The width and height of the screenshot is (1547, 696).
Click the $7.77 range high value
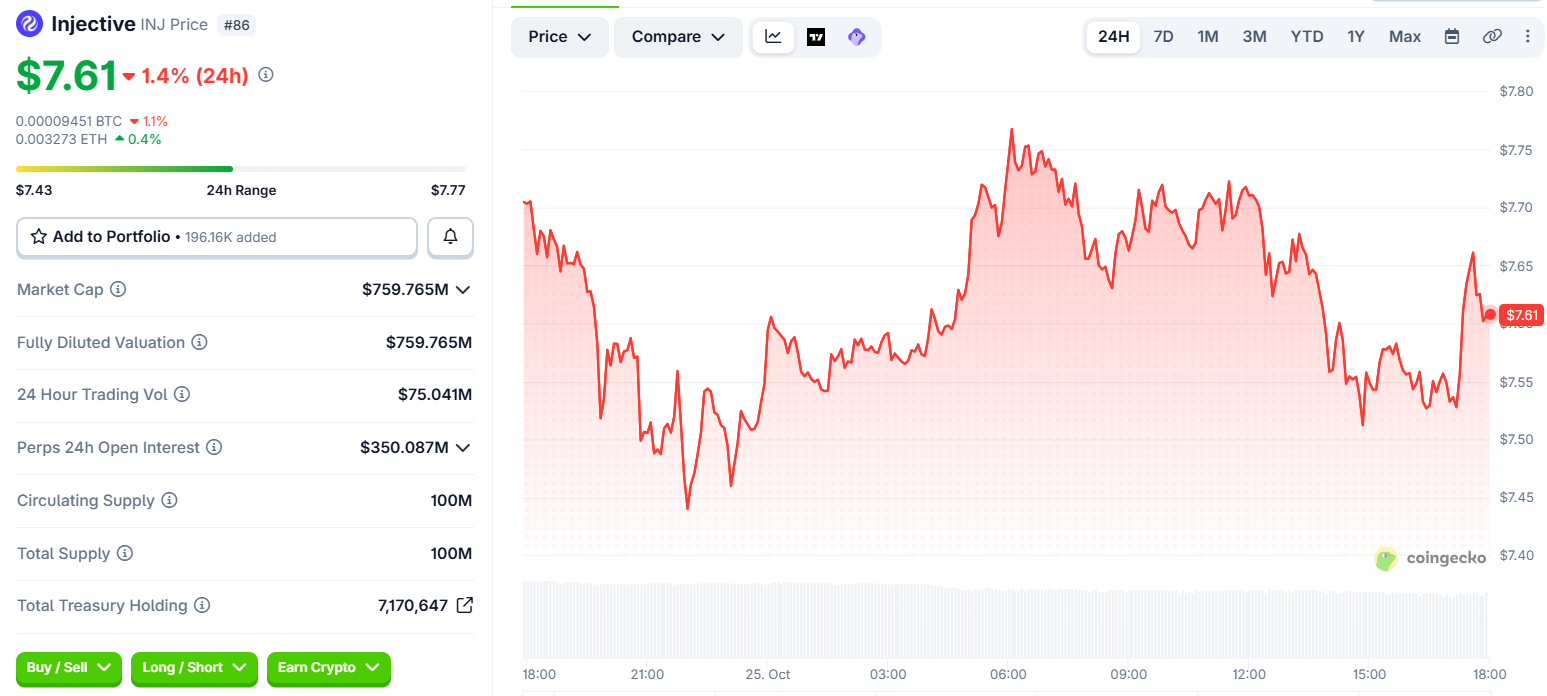coord(448,190)
